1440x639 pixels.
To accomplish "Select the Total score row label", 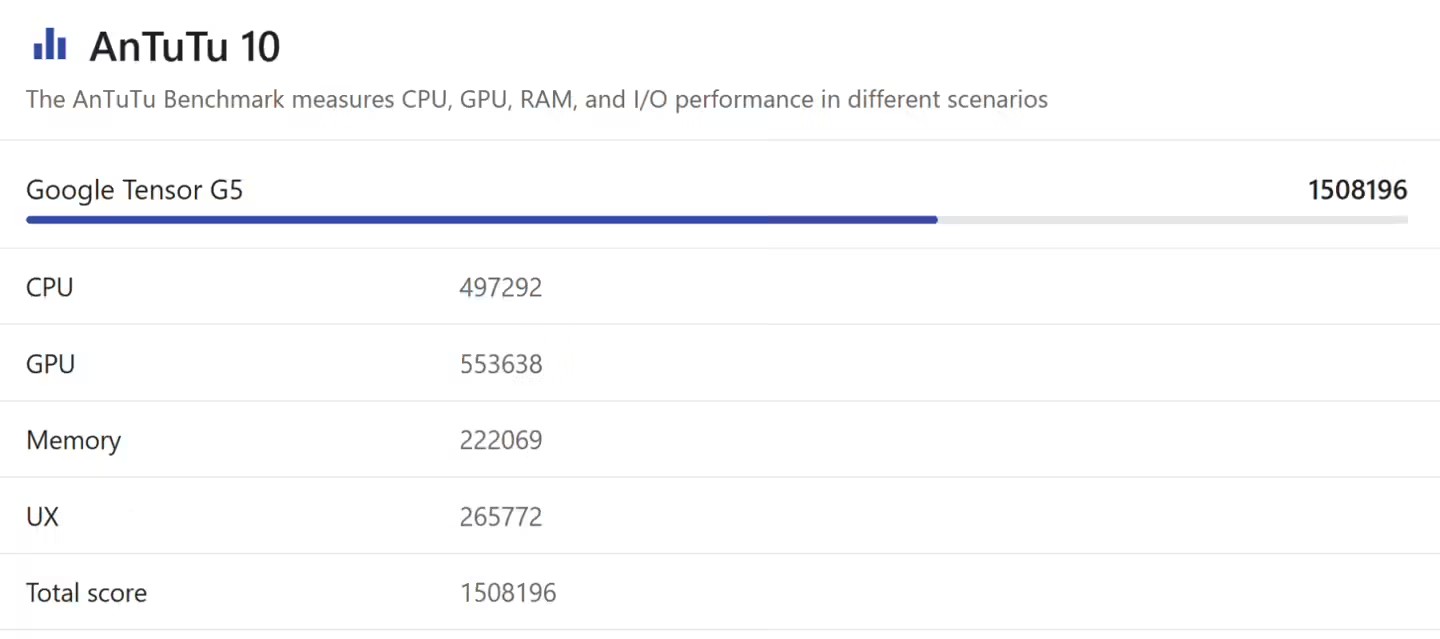I will click(x=86, y=593).
